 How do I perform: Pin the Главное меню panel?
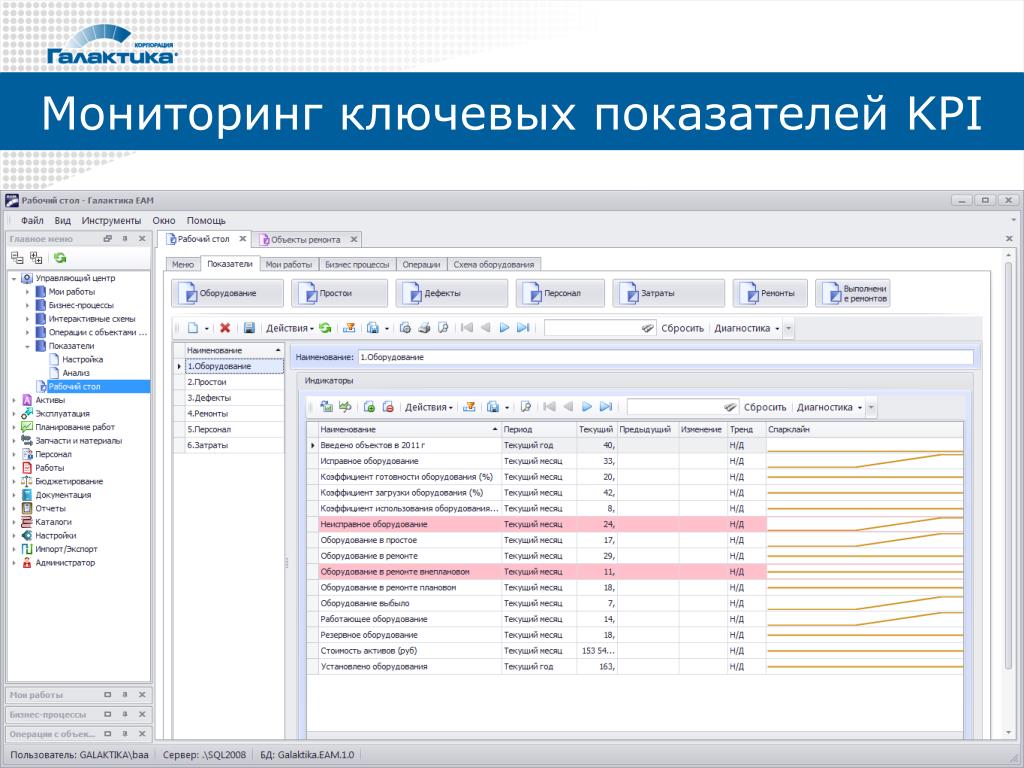[x=125, y=238]
